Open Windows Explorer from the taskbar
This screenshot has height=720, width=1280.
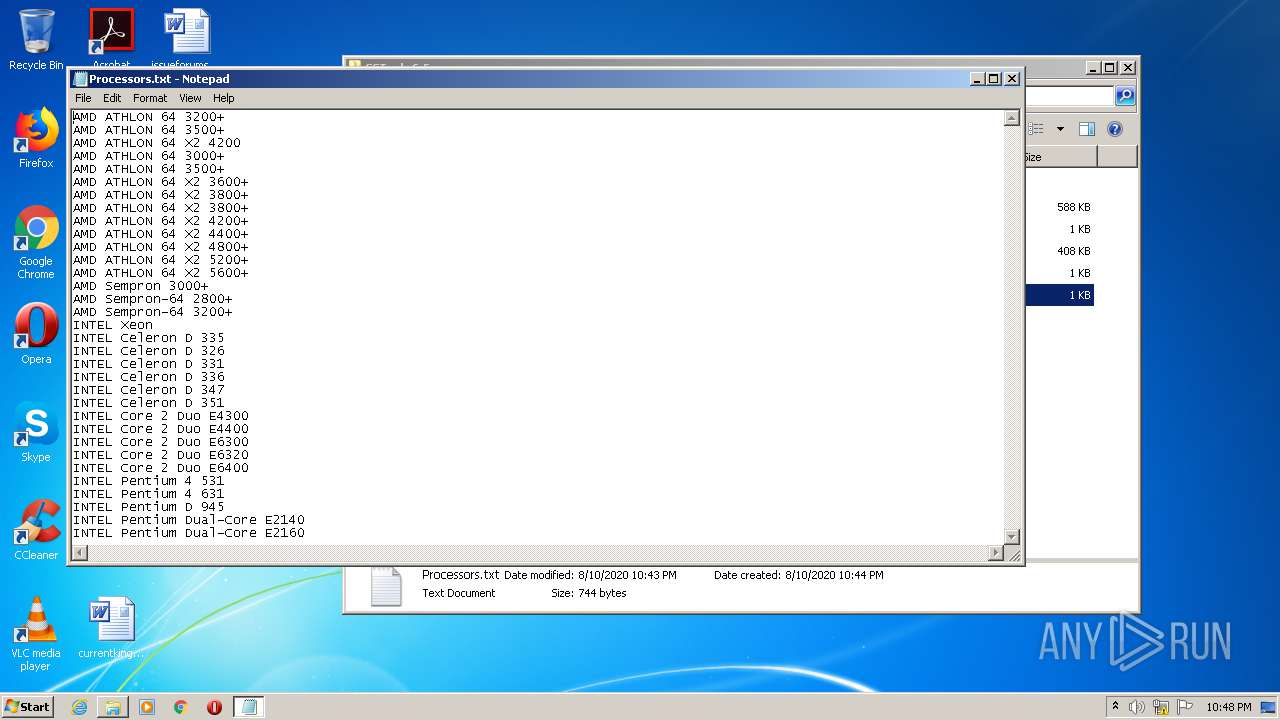tap(113, 707)
